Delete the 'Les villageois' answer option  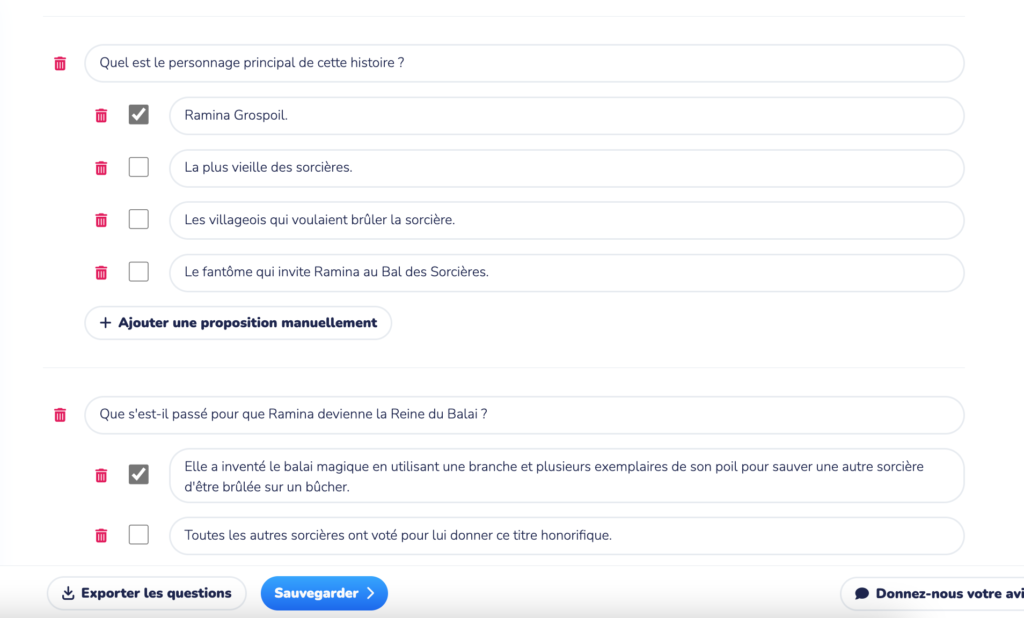click(x=101, y=220)
